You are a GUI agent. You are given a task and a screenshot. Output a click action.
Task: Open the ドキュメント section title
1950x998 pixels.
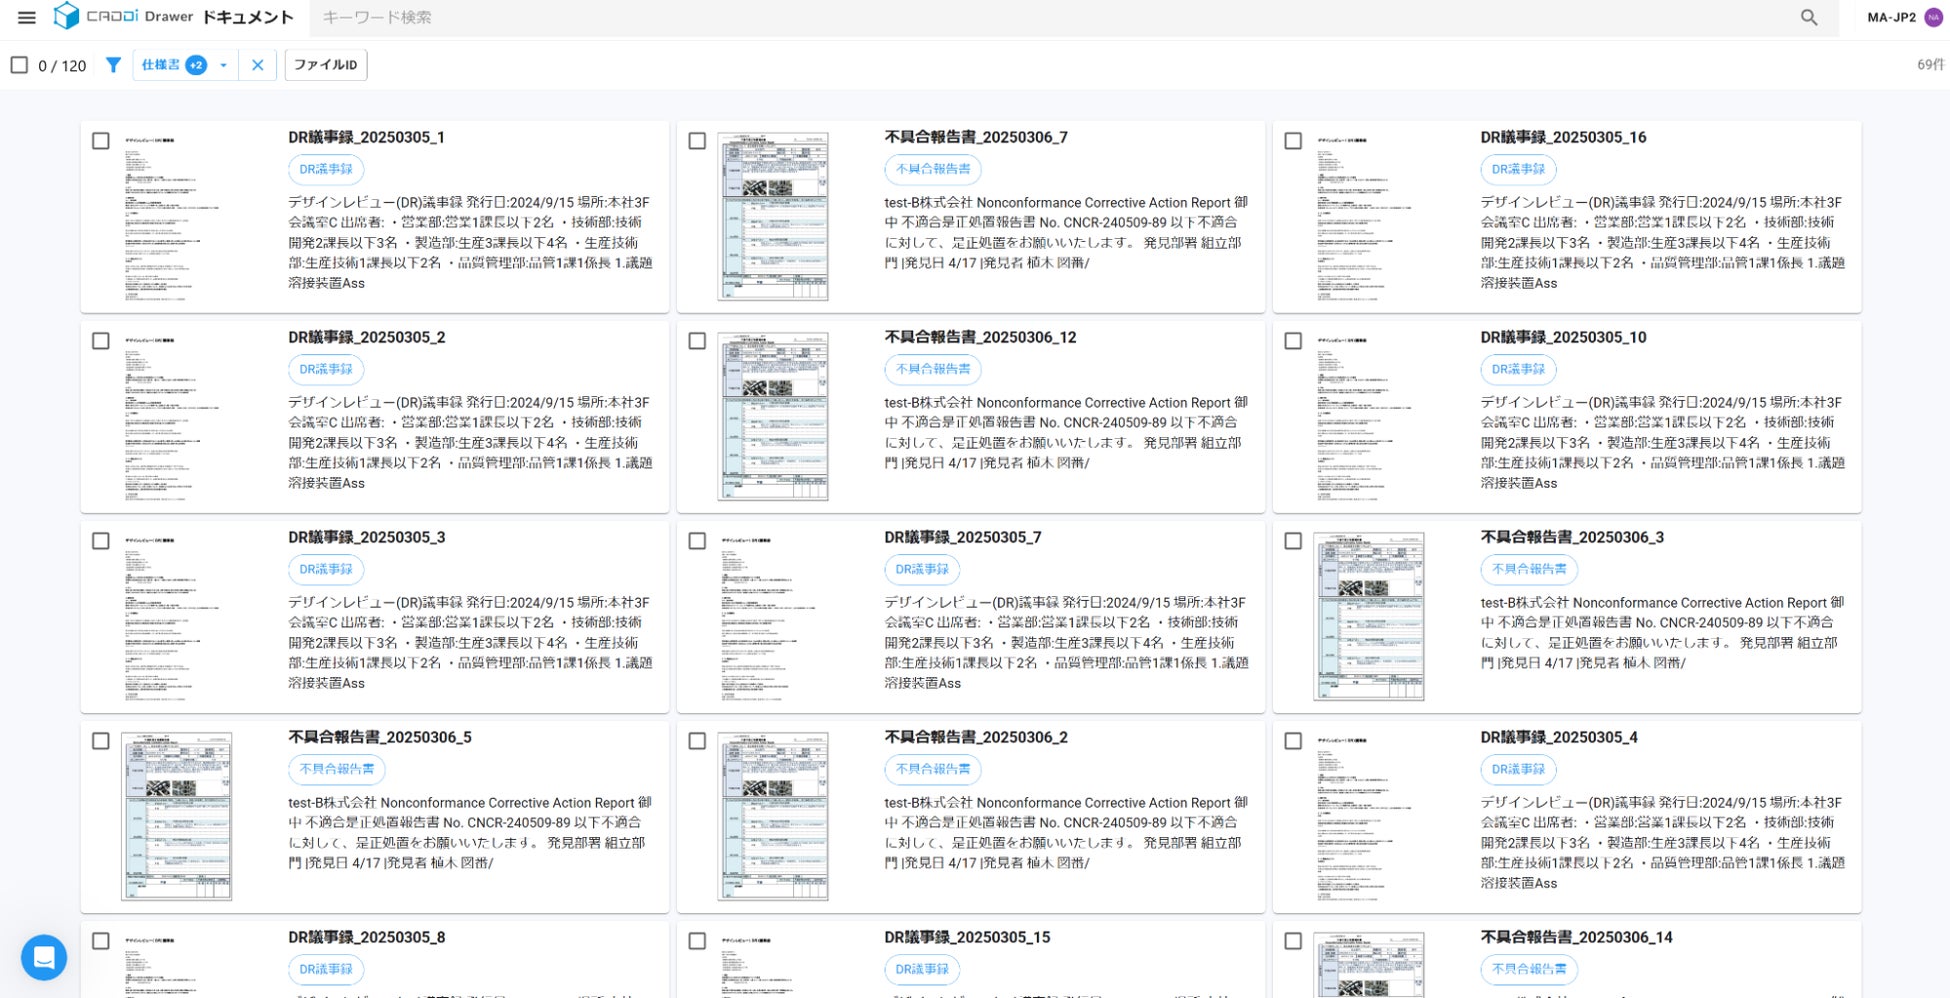click(247, 17)
